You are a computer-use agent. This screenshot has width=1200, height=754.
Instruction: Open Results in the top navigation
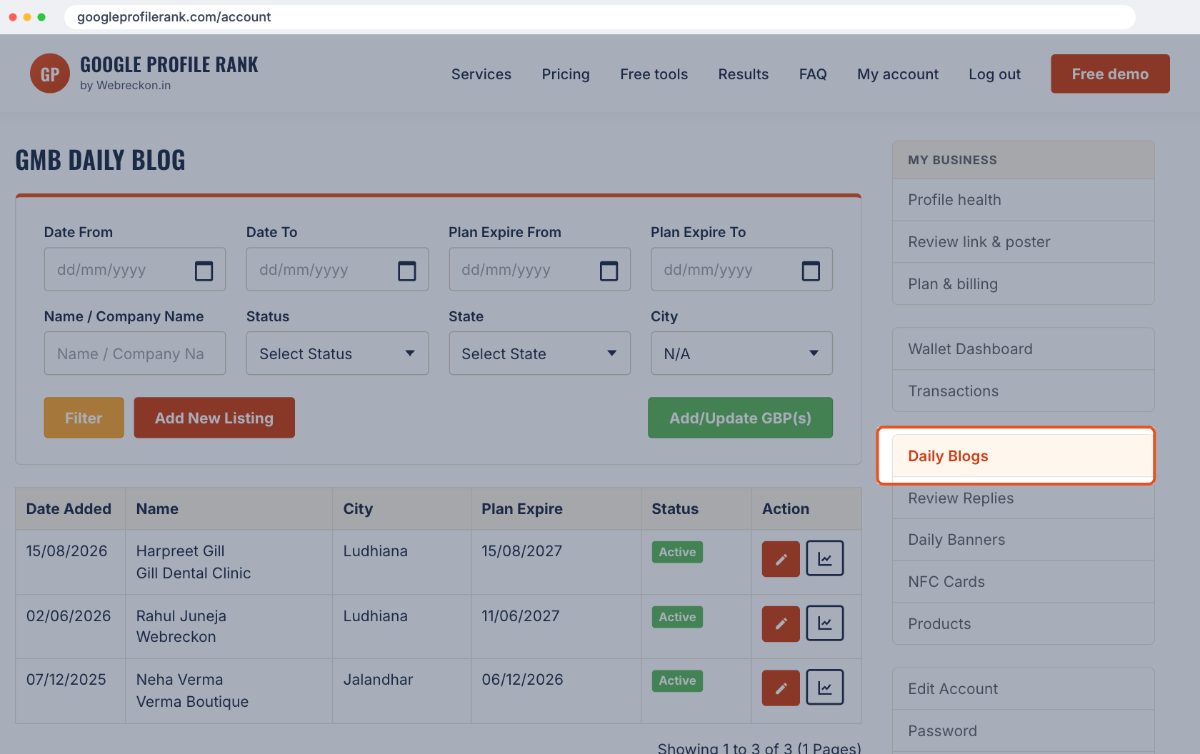point(743,74)
